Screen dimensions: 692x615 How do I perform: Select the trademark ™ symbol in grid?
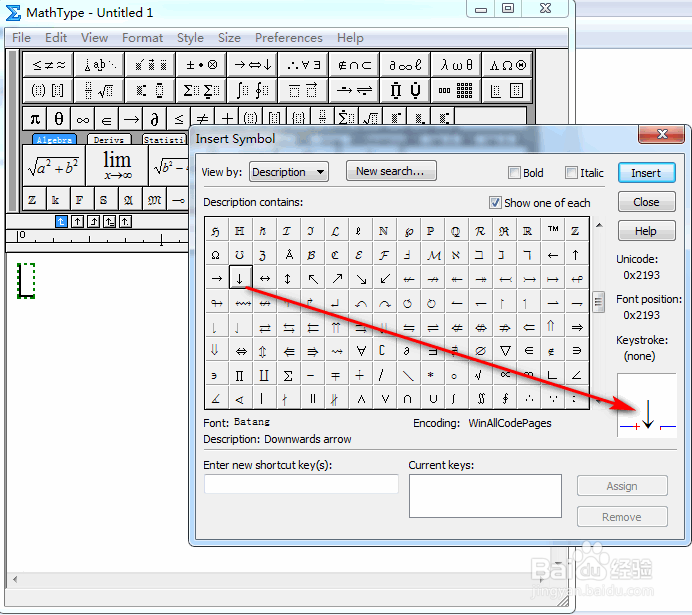[x=553, y=230]
